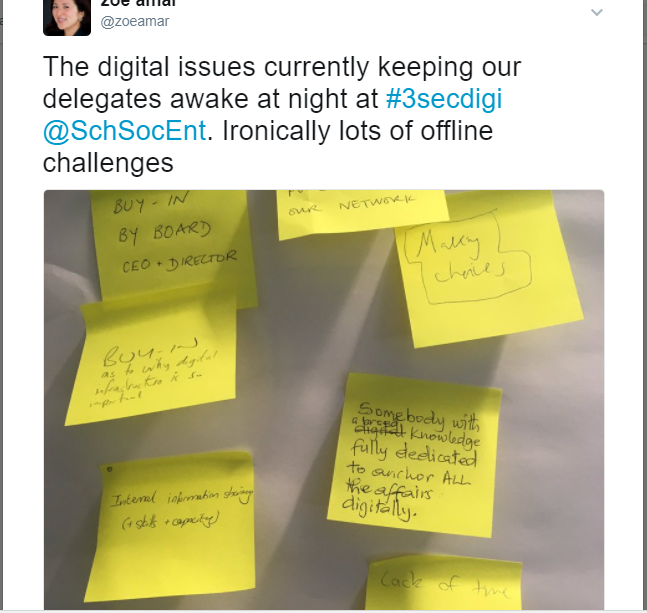Open Zoe Amar's profile picture avatar
Screen dimensions: 647x613
click(67, 18)
